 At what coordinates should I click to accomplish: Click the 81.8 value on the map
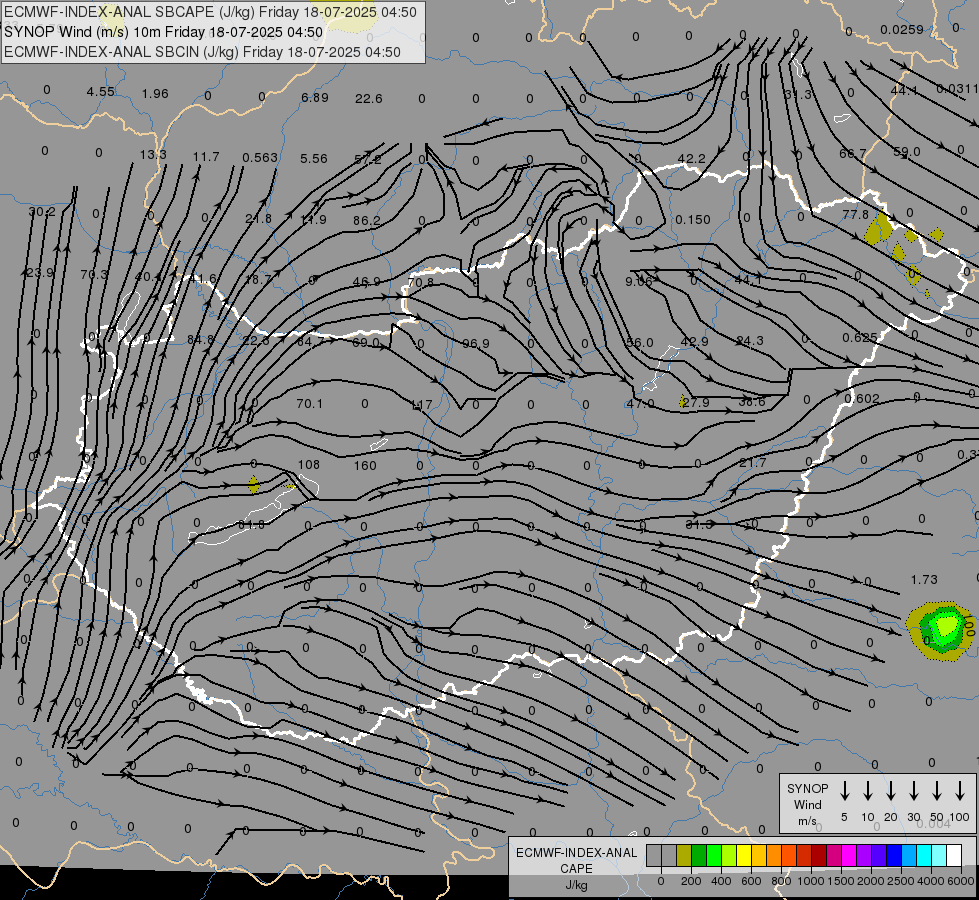click(252, 525)
